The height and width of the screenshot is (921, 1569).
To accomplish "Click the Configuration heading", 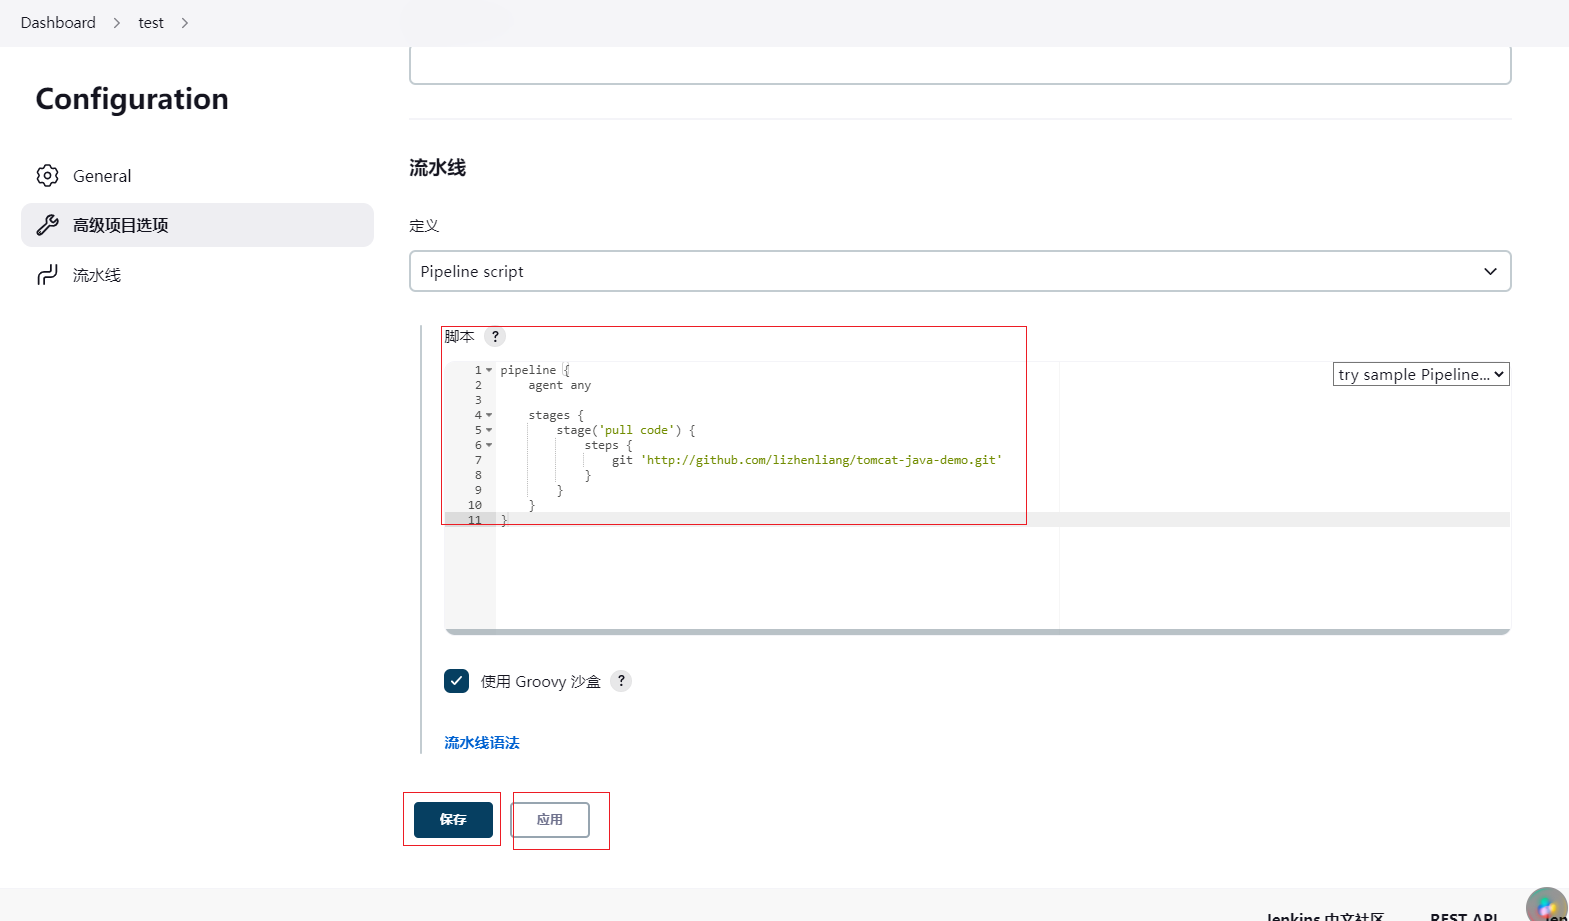I will tap(132, 99).
